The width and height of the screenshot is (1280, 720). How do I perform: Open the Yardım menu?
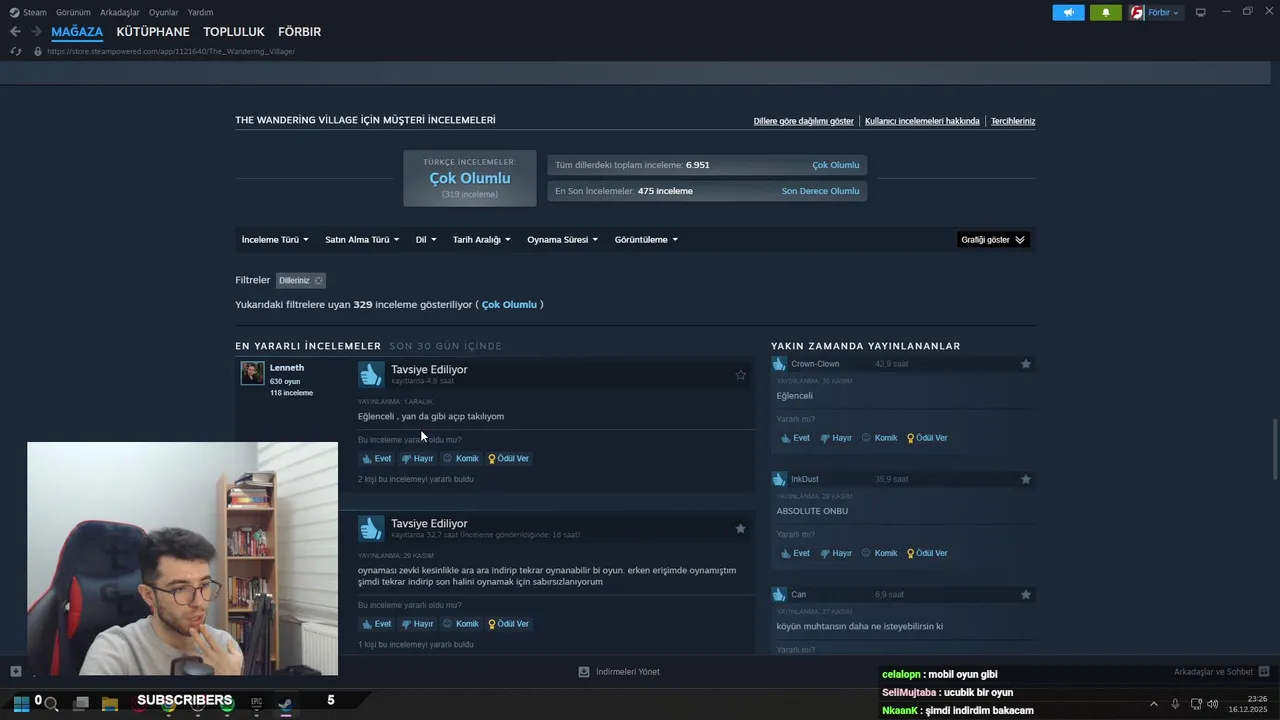200,13
